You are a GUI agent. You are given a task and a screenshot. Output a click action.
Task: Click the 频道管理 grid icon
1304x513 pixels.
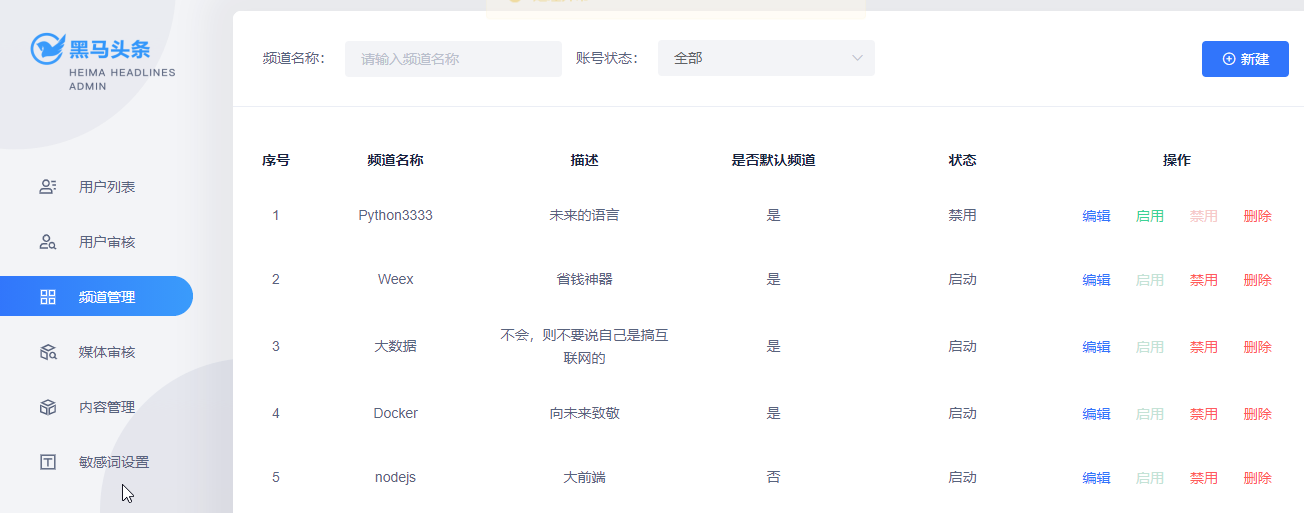47,297
